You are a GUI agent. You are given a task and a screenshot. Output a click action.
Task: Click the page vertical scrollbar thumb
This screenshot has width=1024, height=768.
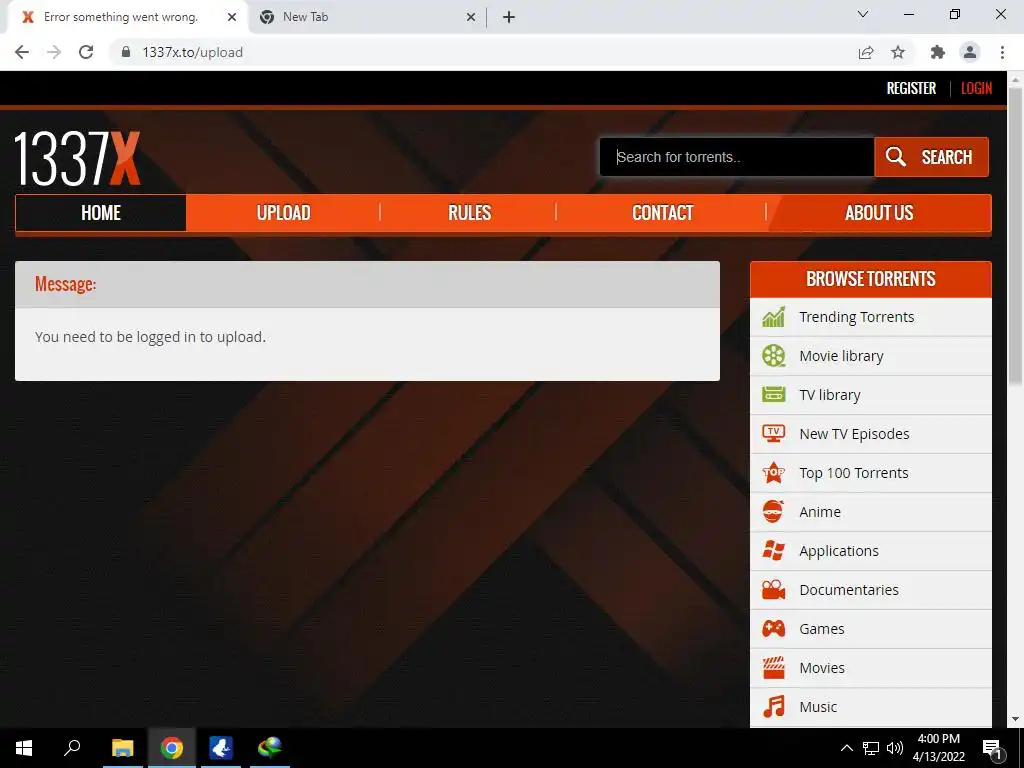1014,235
